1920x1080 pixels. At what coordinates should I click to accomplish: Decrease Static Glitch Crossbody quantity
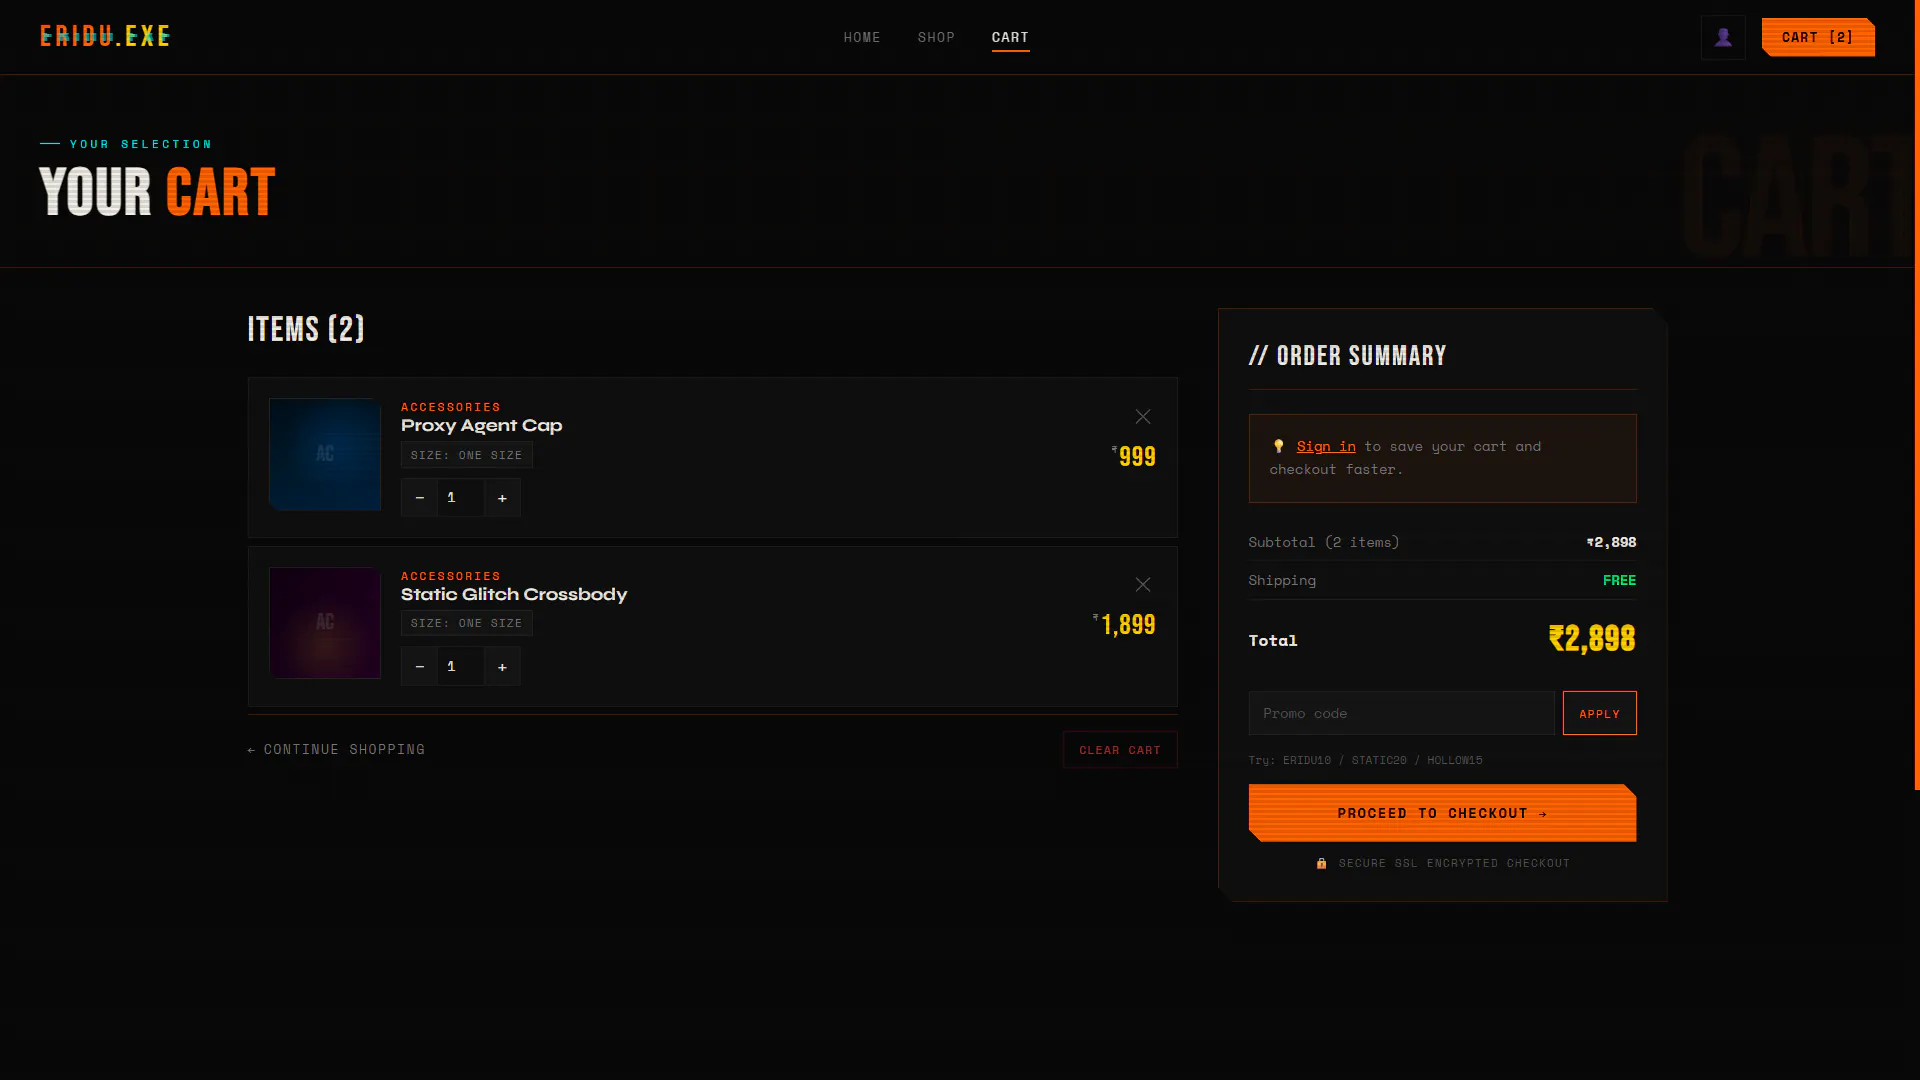(x=419, y=666)
